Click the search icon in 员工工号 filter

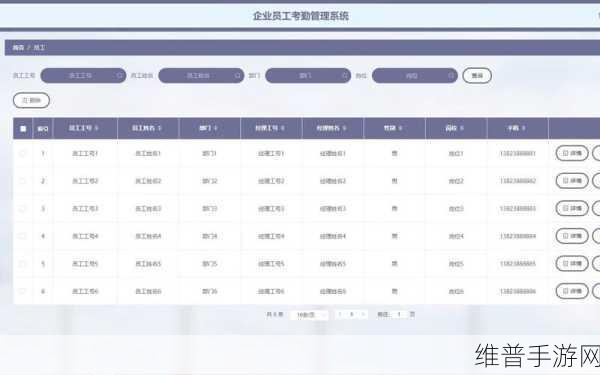tap(119, 75)
